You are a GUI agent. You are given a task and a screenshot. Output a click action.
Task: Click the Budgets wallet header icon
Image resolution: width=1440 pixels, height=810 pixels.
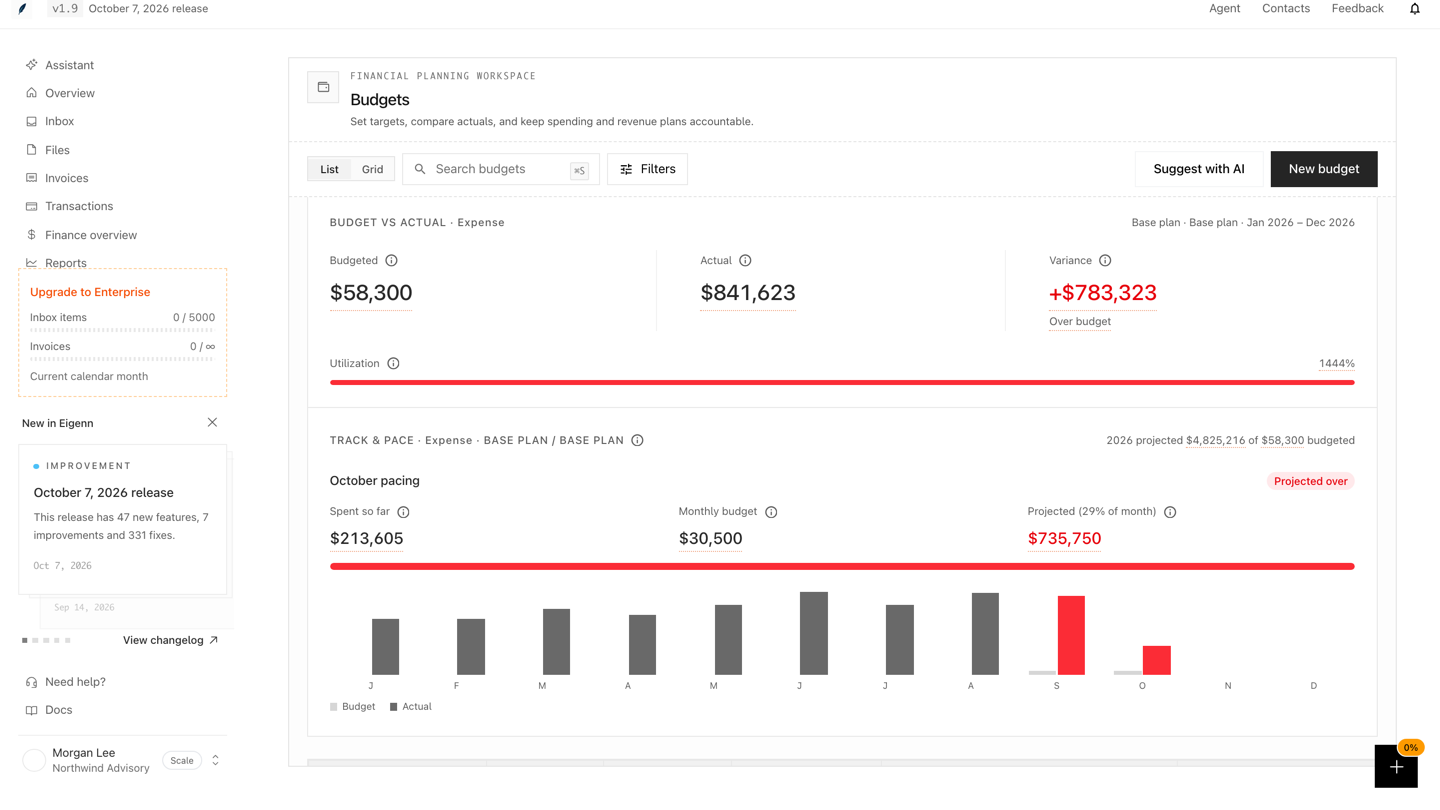[x=323, y=87]
